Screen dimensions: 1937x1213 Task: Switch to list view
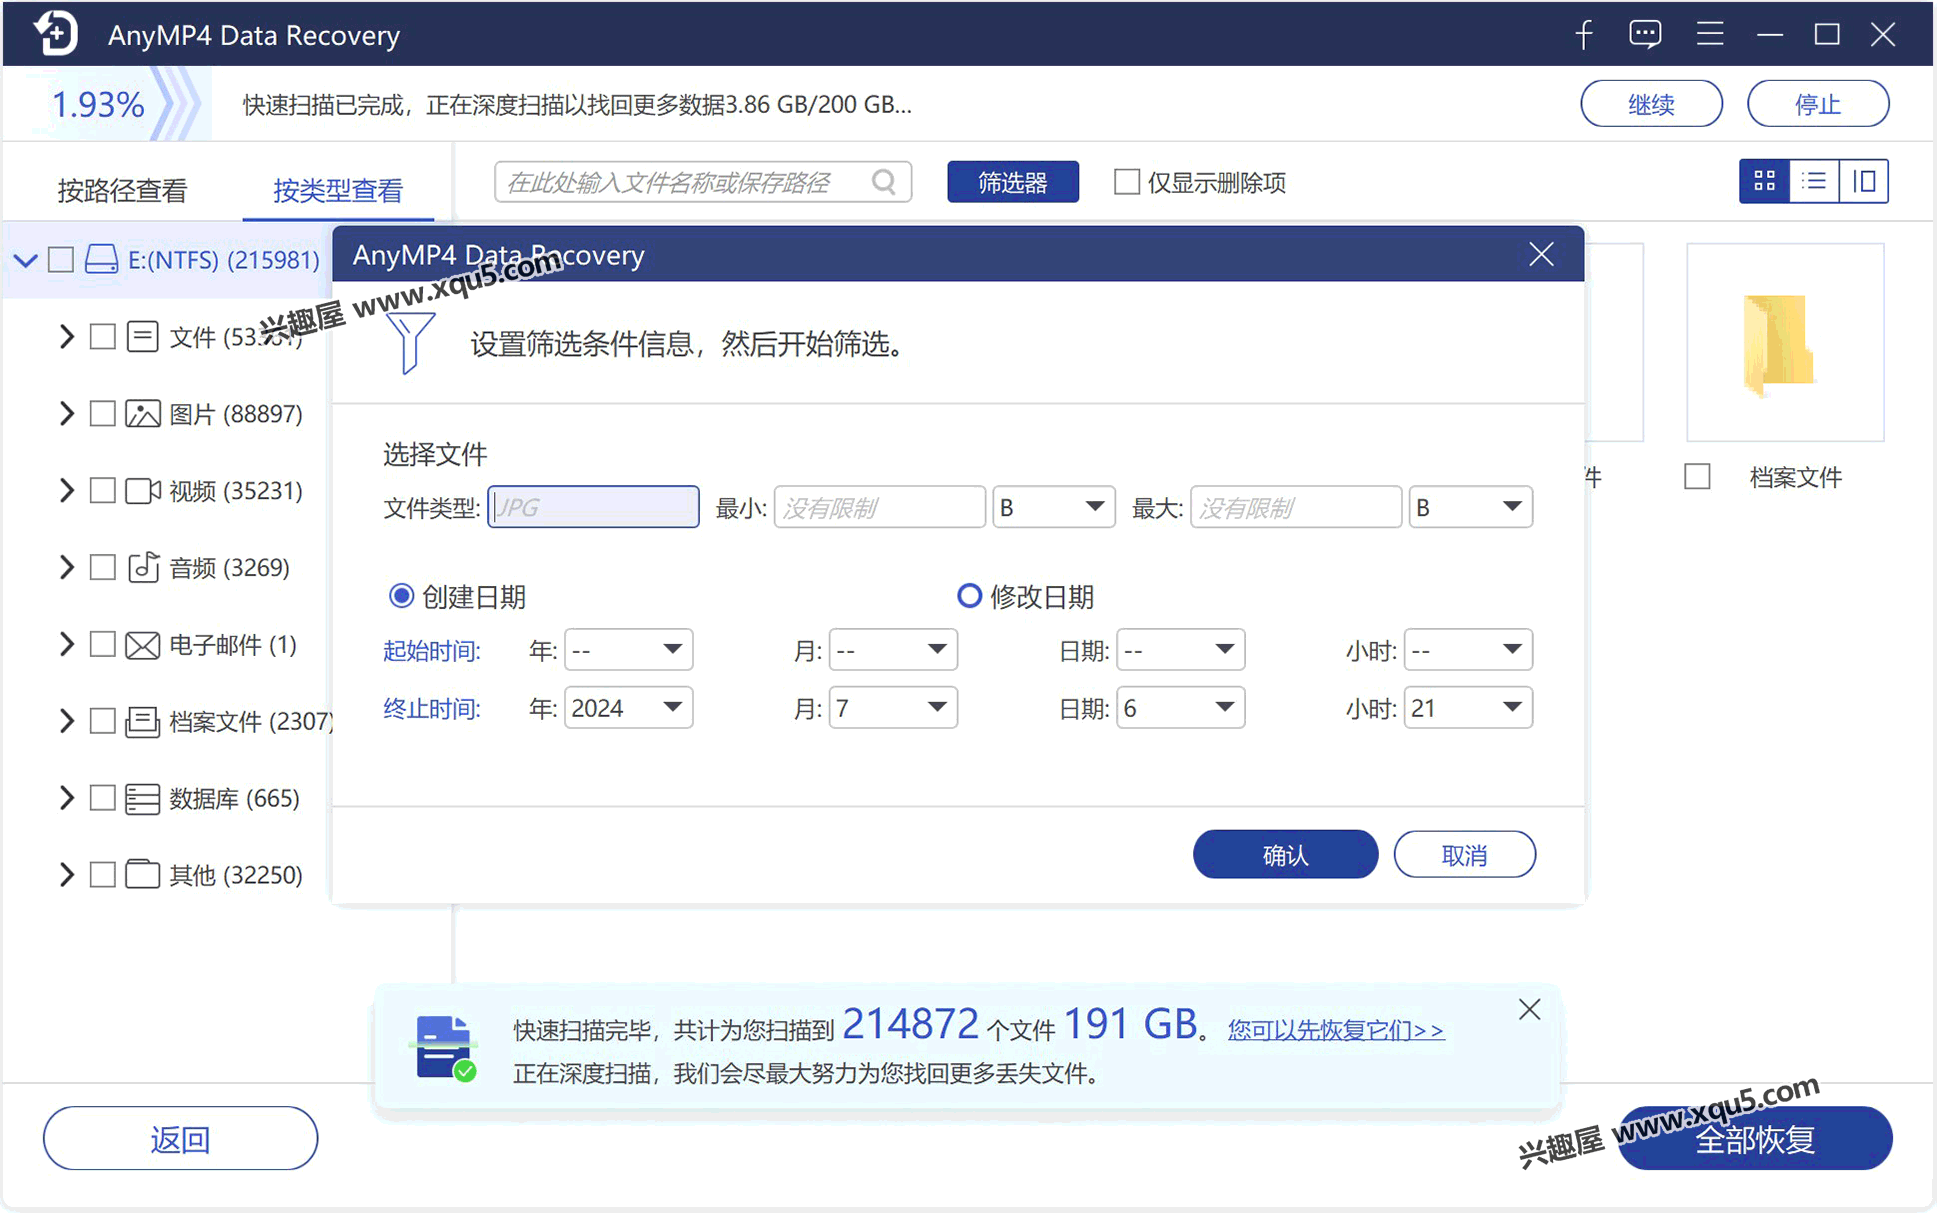pos(1814,181)
